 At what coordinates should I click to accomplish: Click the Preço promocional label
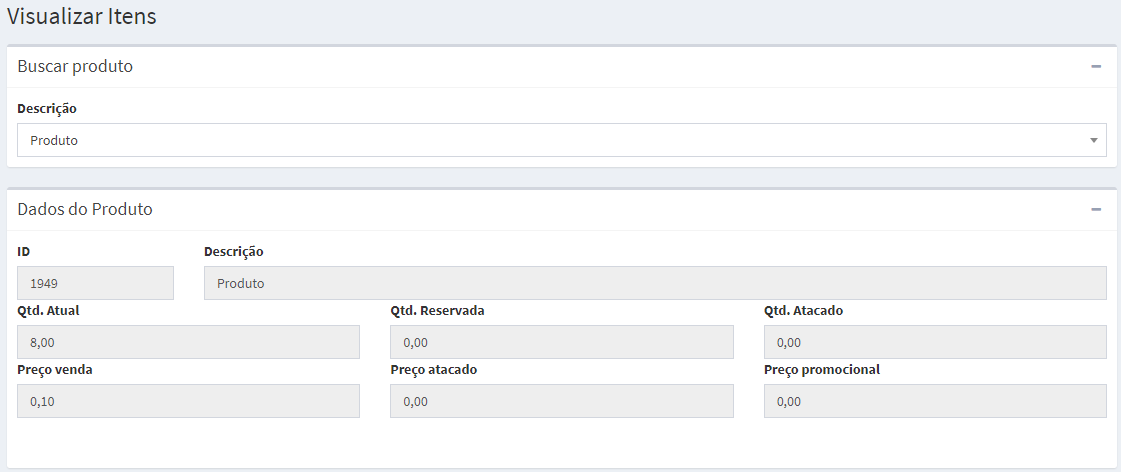click(x=821, y=369)
